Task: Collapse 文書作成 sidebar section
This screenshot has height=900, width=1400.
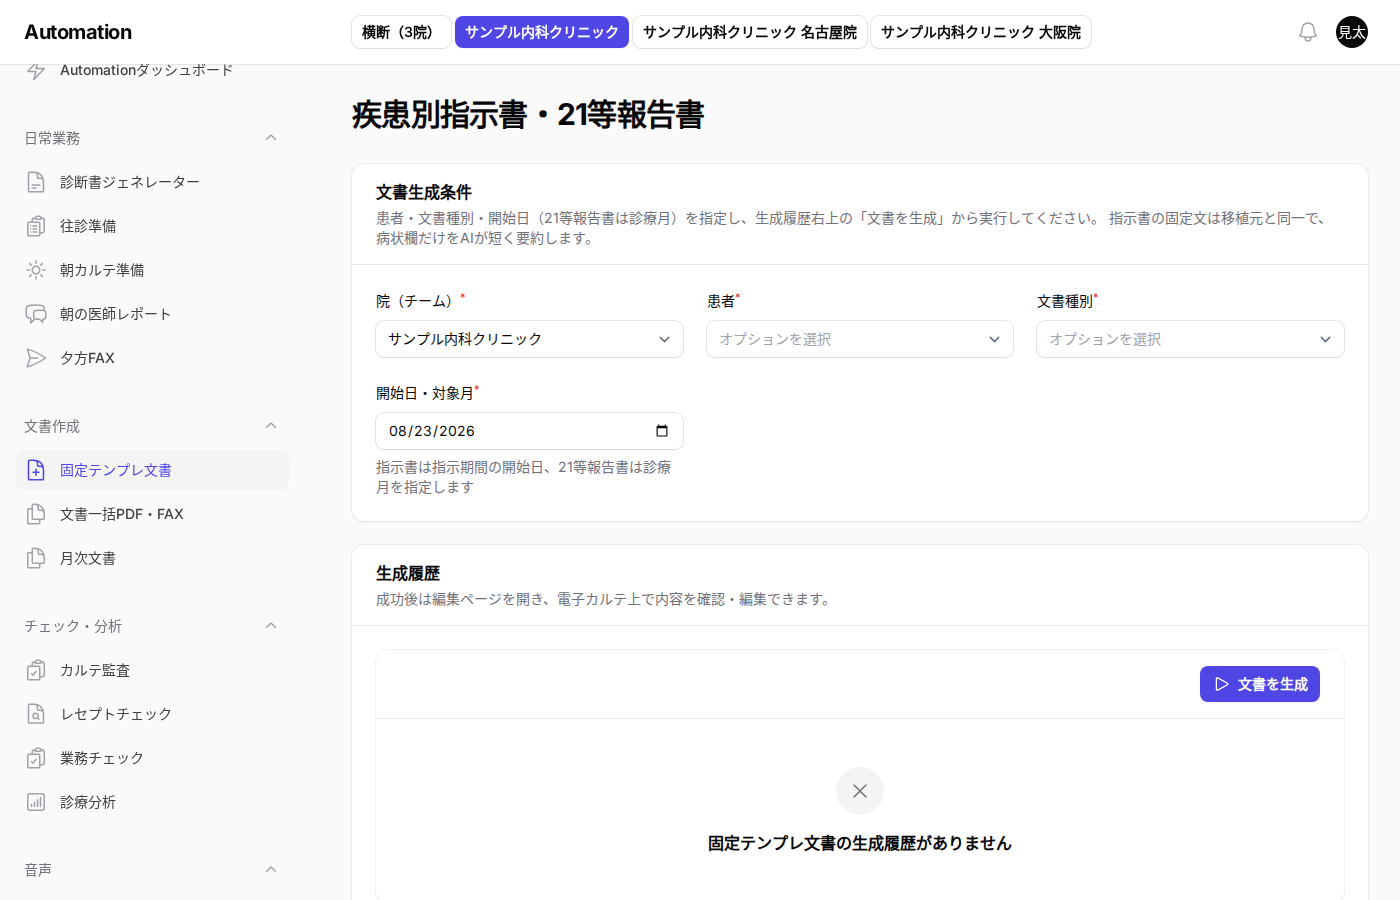Action: coord(271,426)
